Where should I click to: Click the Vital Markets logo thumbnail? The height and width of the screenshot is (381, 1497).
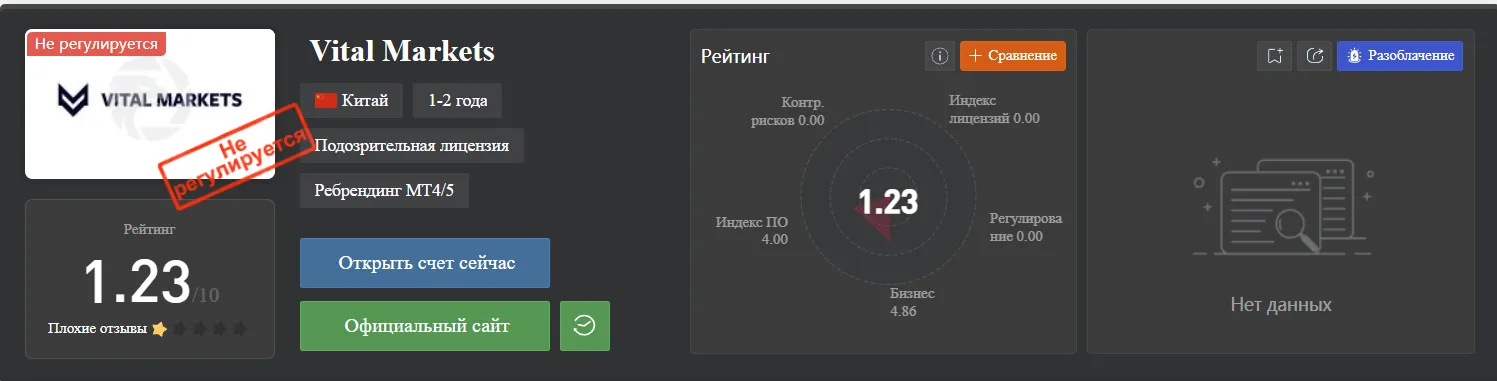(x=150, y=104)
